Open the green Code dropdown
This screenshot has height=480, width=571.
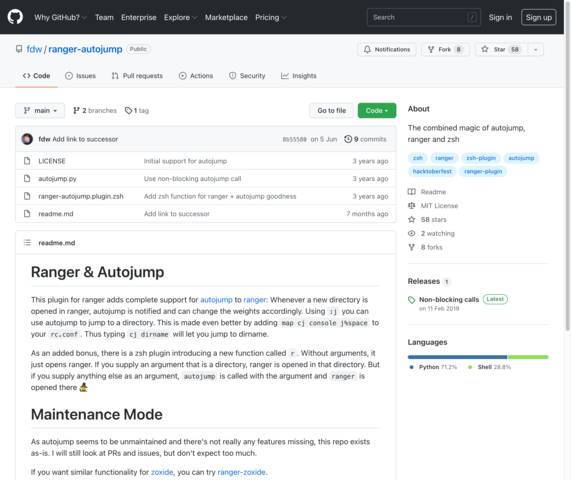pos(377,110)
